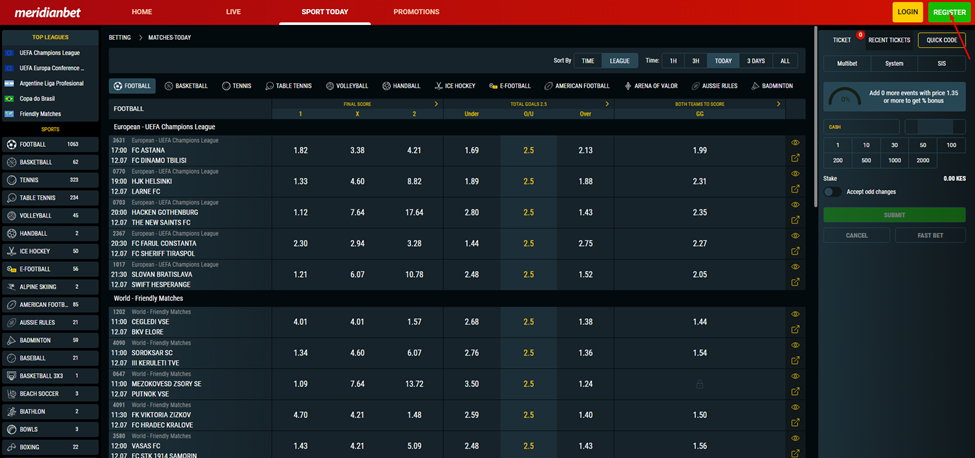The height and width of the screenshot is (458, 975).
Task: Click the basketball icon in sports sidebar
Action: (11, 162)
